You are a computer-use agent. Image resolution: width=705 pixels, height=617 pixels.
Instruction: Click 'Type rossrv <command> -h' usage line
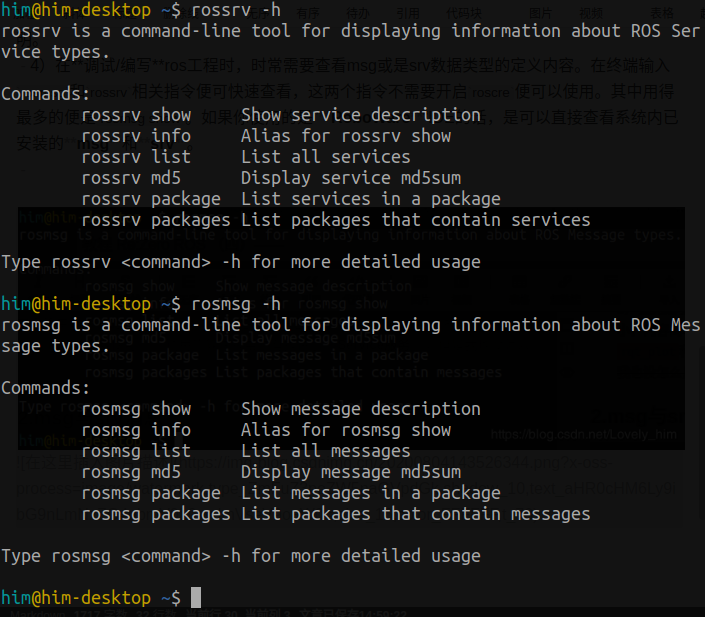tap(241, 262)
